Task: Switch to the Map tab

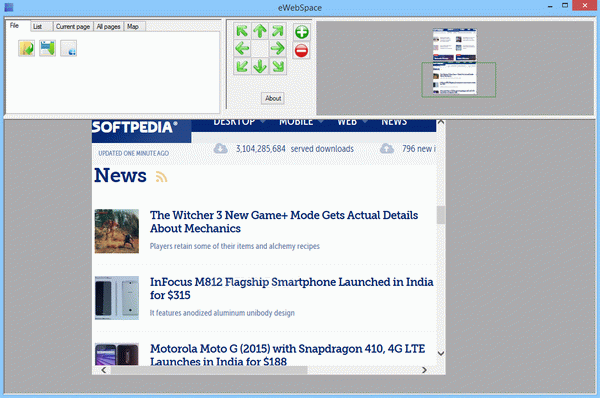Action: [134, 26]
